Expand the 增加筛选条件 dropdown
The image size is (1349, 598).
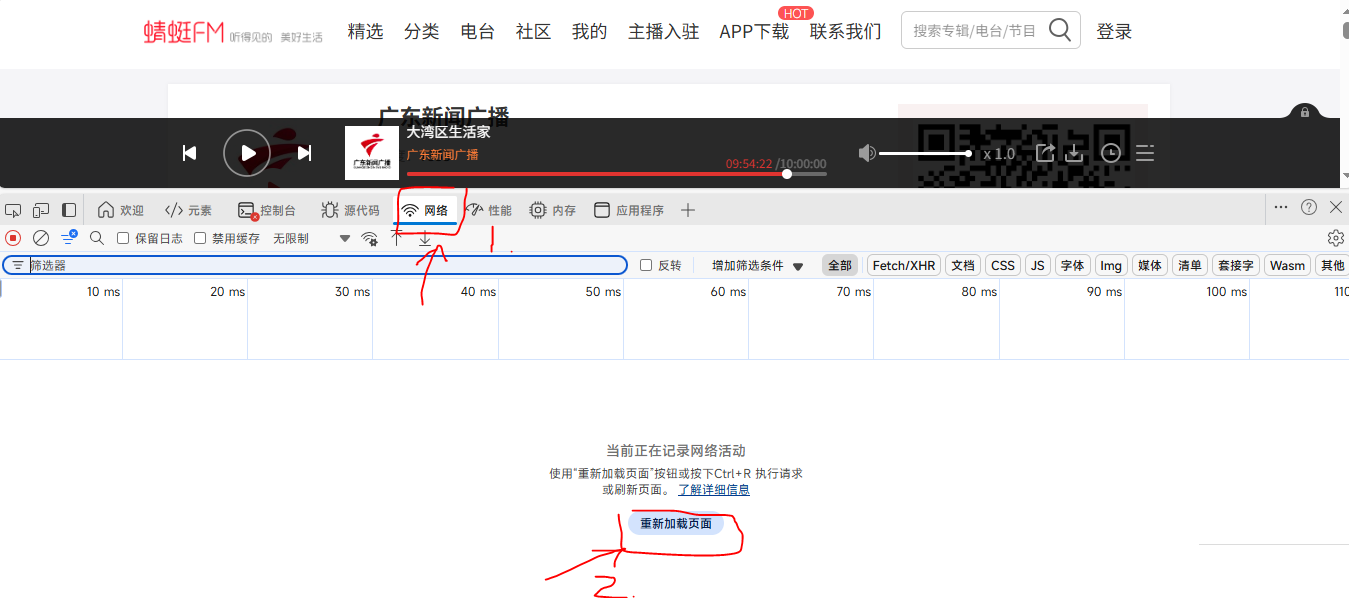(x=757, y=265)
